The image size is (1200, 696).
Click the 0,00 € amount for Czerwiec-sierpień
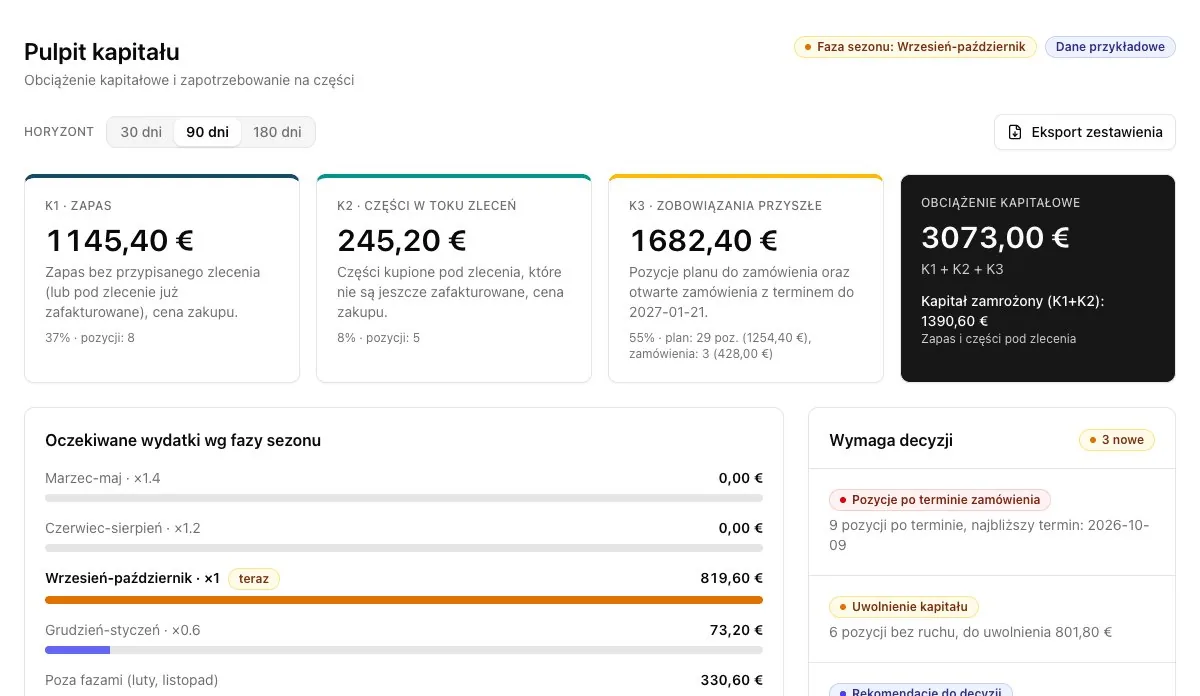(741, 528)
